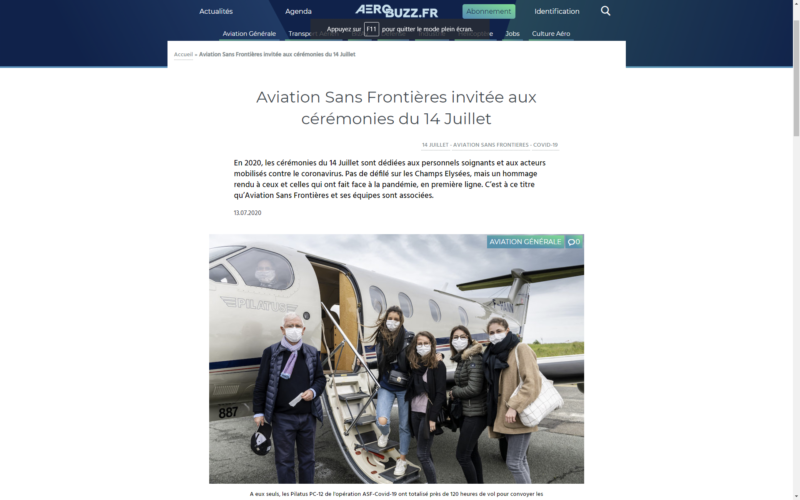Viewport: 800px width, 500px height.
Task: Open the Culture Aéro category tab
Action: point(551,34)
